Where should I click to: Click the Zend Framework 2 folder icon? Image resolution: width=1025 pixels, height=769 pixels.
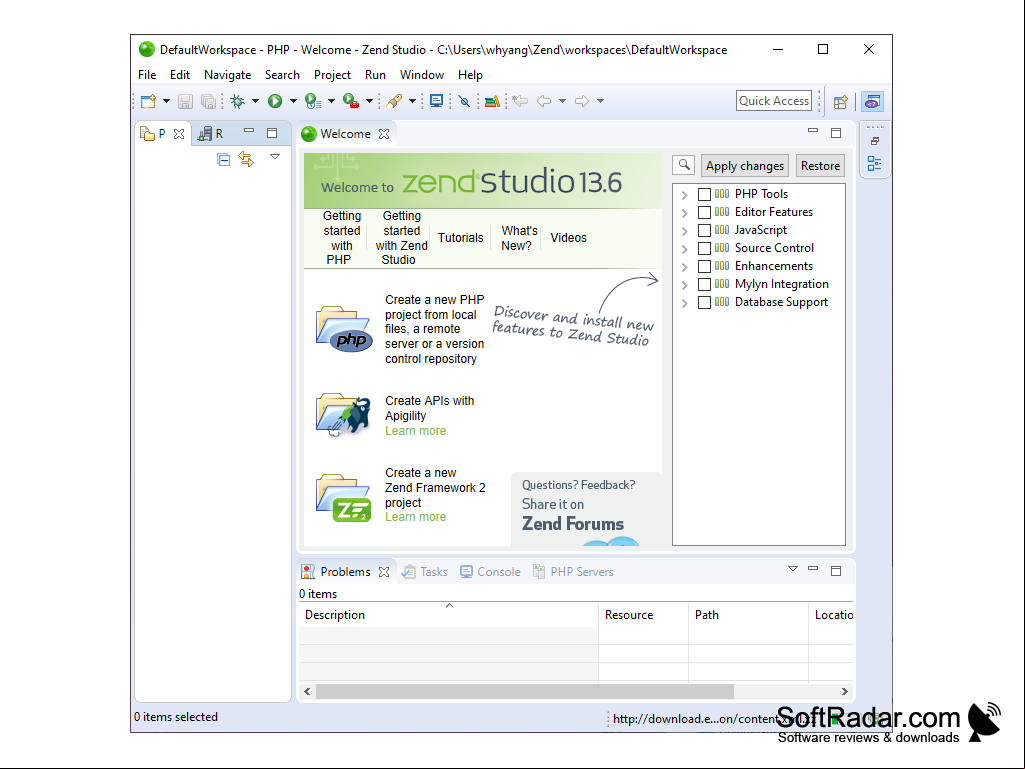(344, 498)
